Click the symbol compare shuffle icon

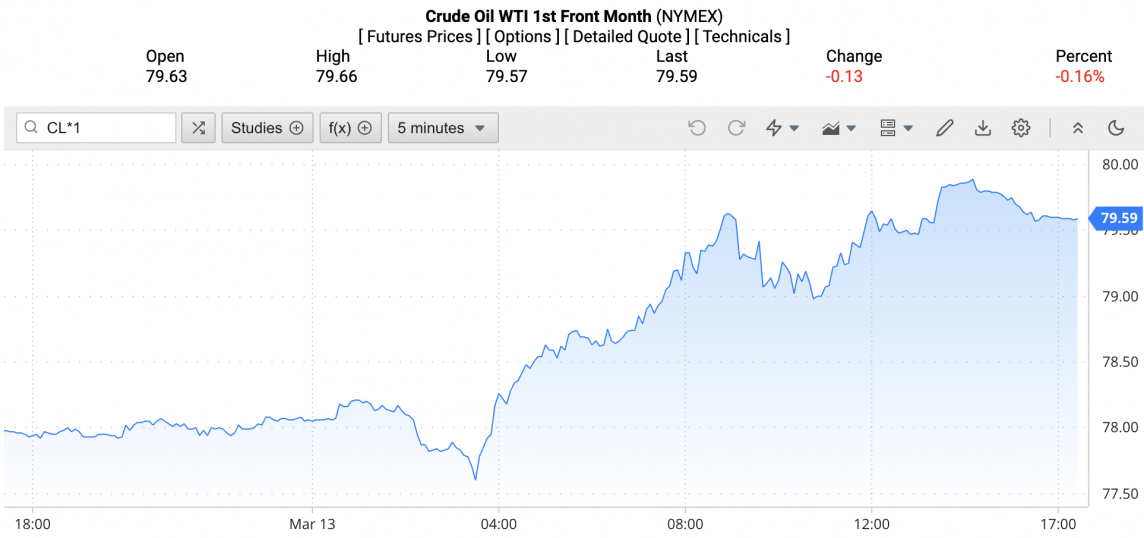pos(198,128)
